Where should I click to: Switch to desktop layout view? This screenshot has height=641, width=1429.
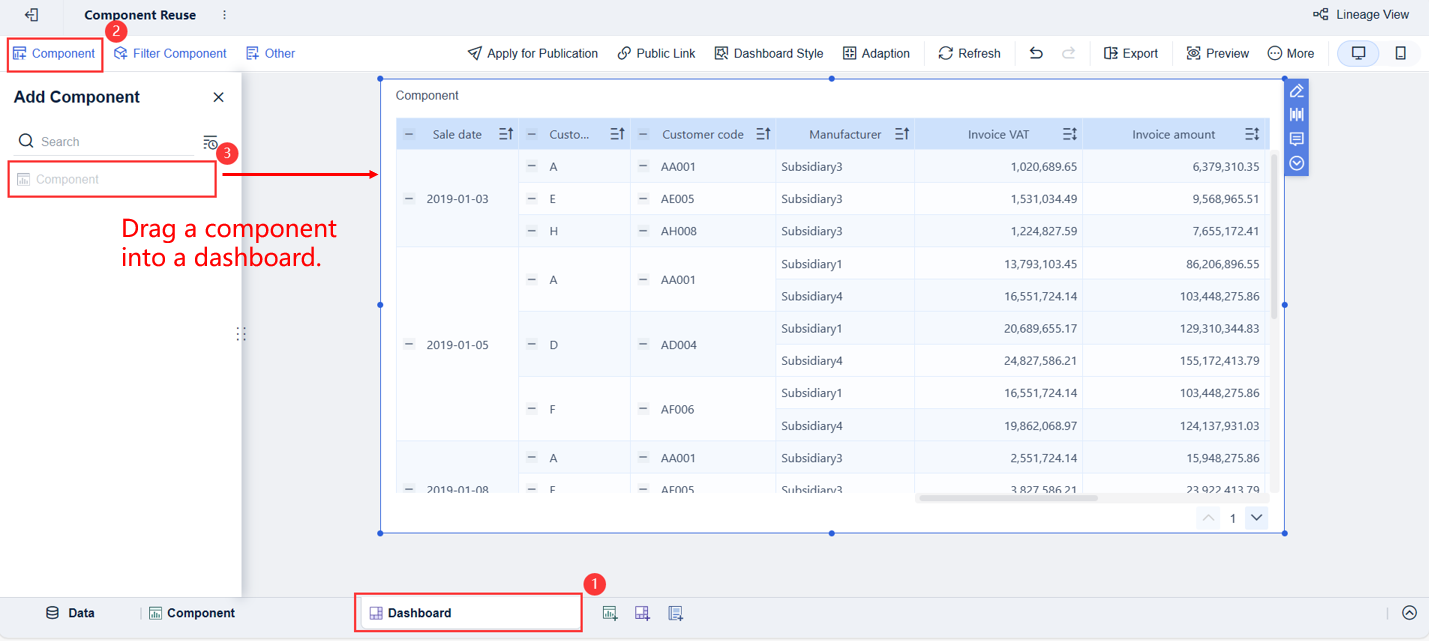click(x=1358, y=53)
